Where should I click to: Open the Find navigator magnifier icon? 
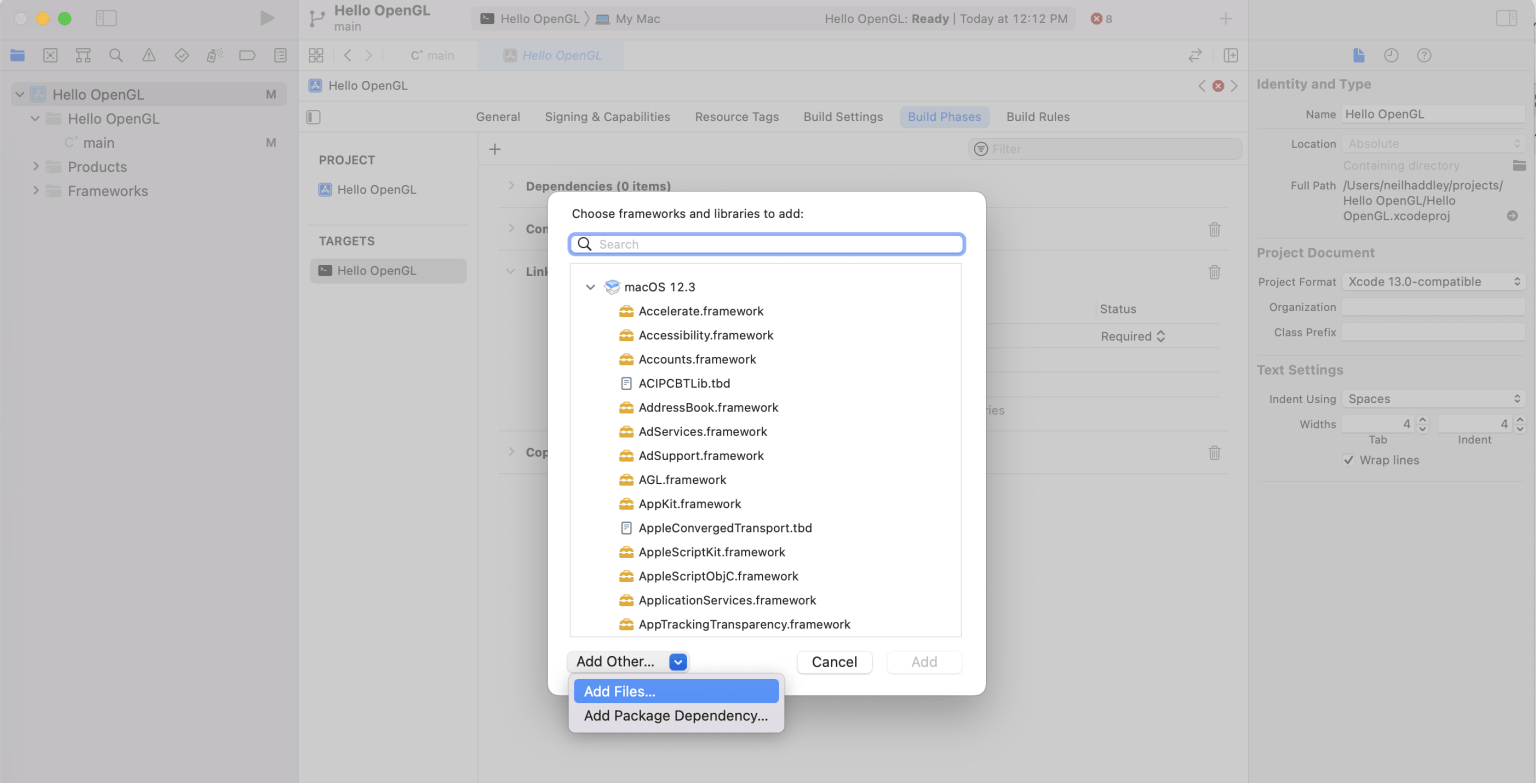(x=116, y=55)
